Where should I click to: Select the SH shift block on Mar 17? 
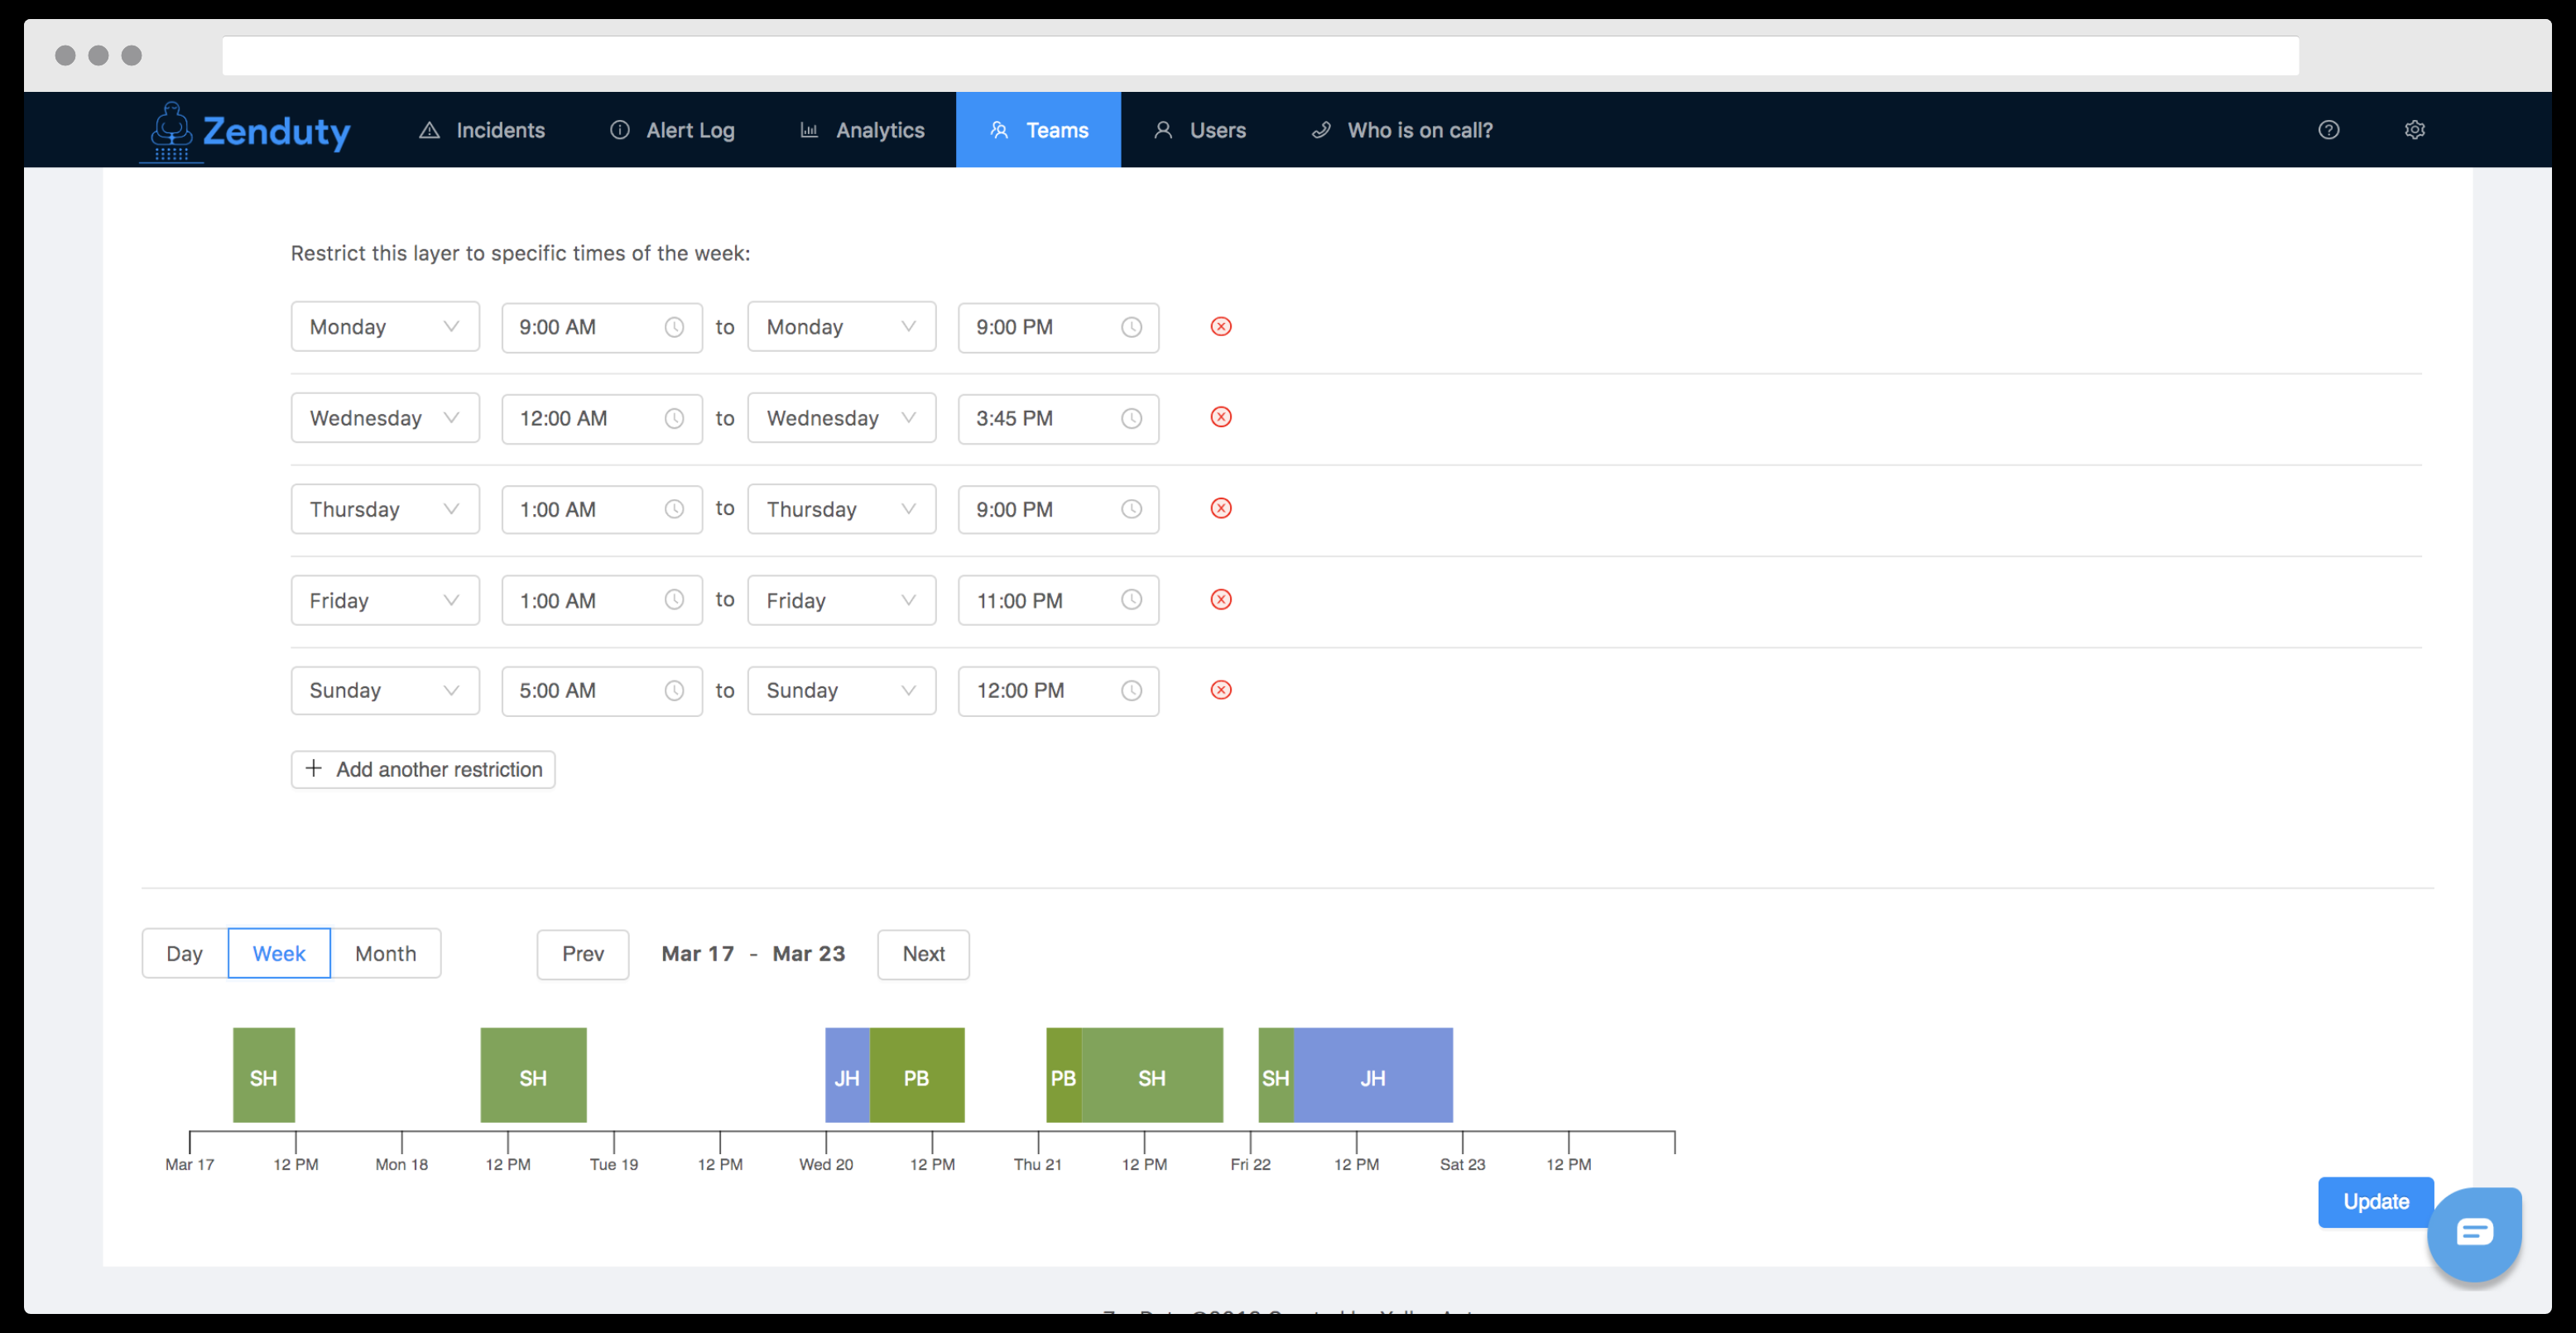(x=264, y=1076)
